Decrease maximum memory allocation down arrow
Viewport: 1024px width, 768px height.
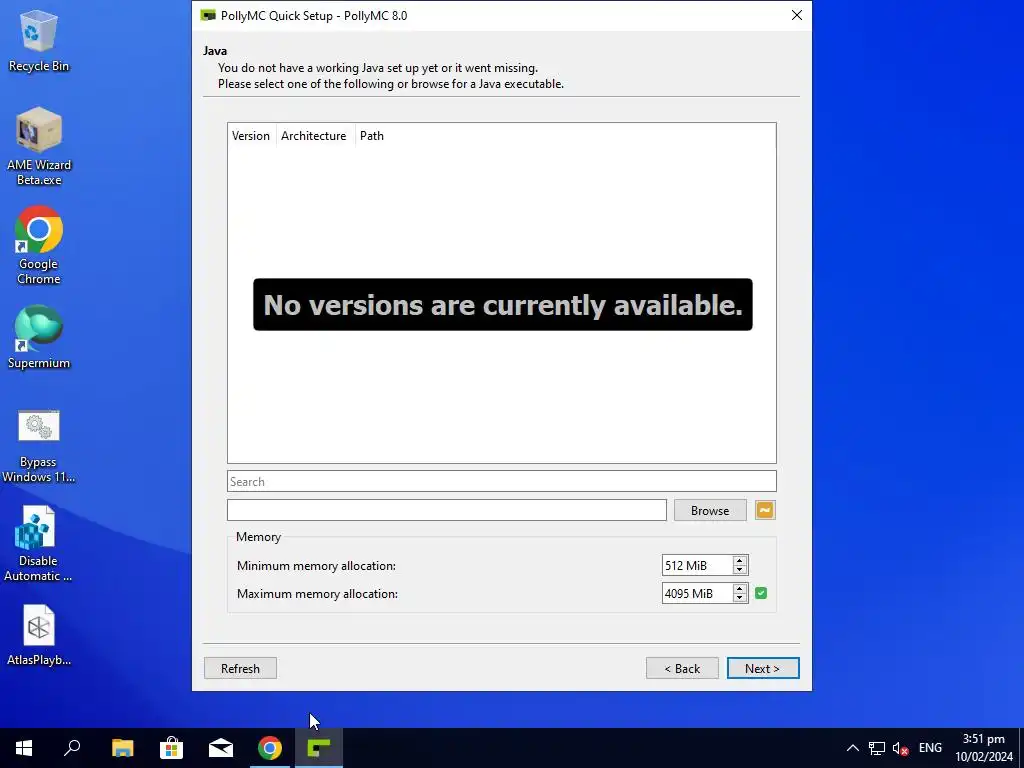pyautogui.click(x=739, y=598)
